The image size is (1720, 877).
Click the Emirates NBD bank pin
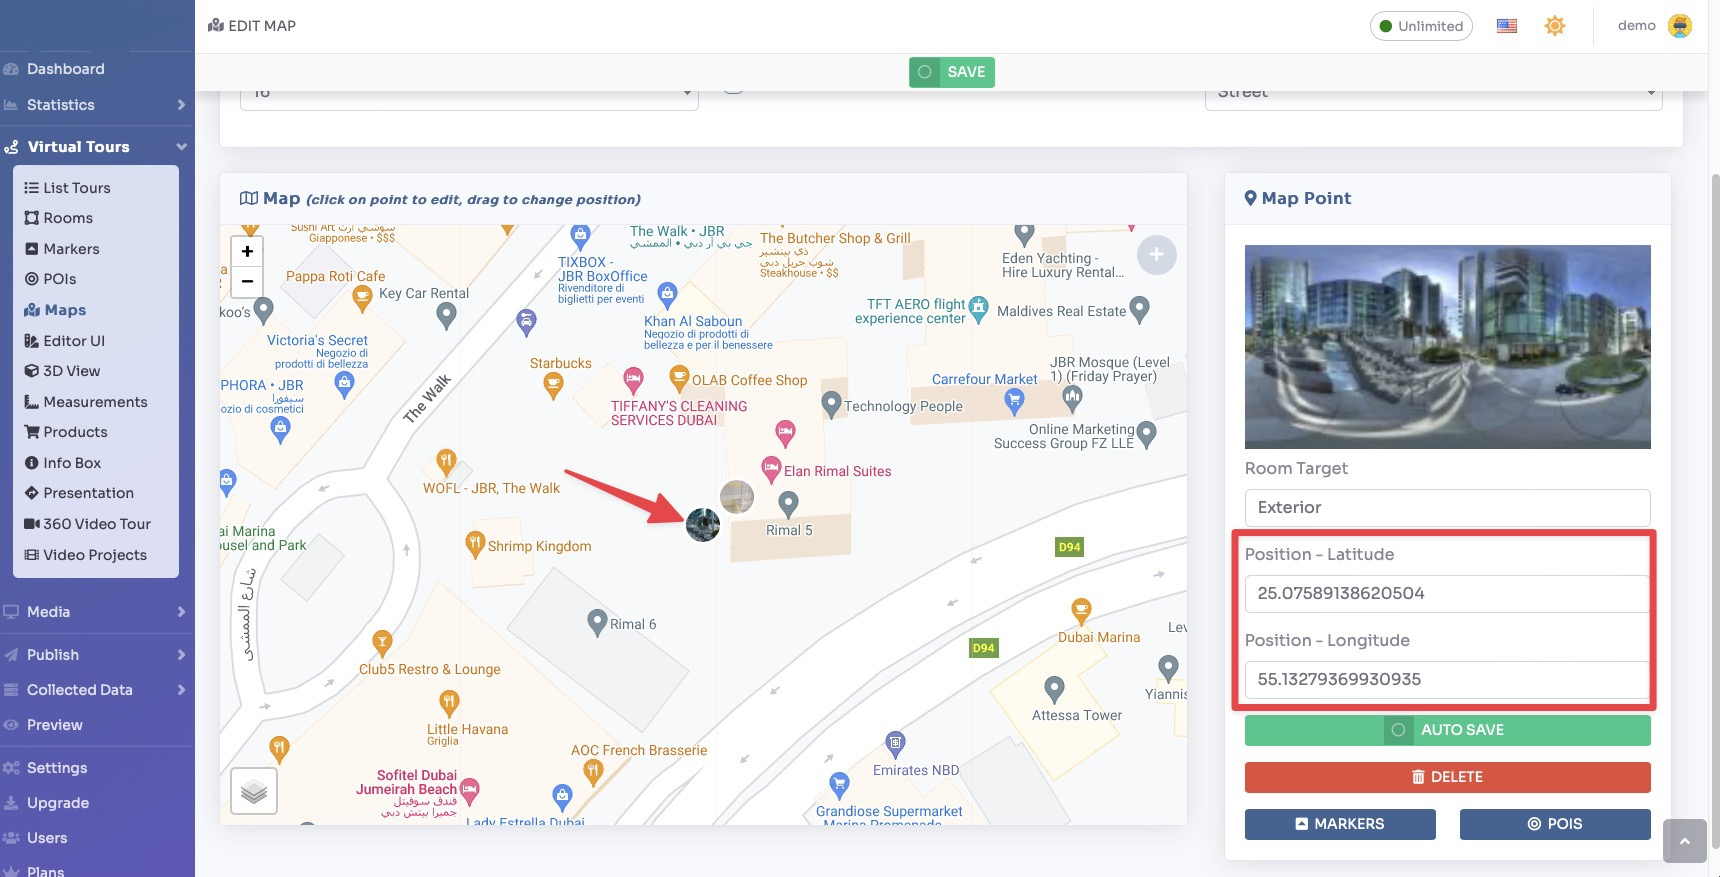tap(895, 744)
